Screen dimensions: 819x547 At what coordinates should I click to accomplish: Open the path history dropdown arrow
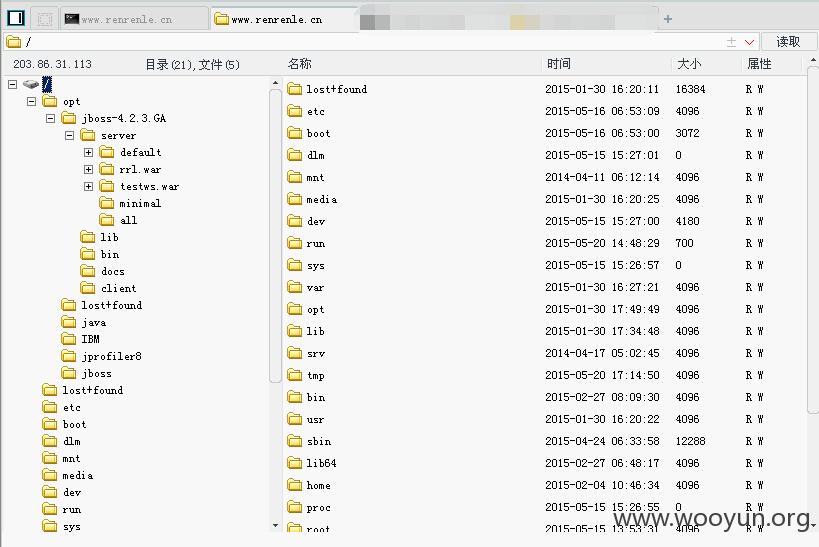click(x=749, y=42)
